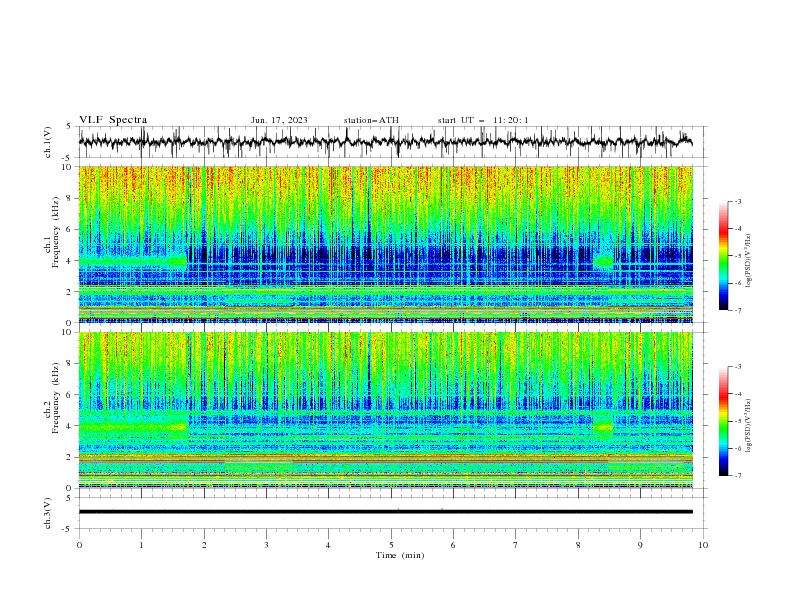Image resolution: width=792 pixels, height=612 pixels.
Task: Select the "Jun. 17, 2023" date label
Action: point(279,120)
